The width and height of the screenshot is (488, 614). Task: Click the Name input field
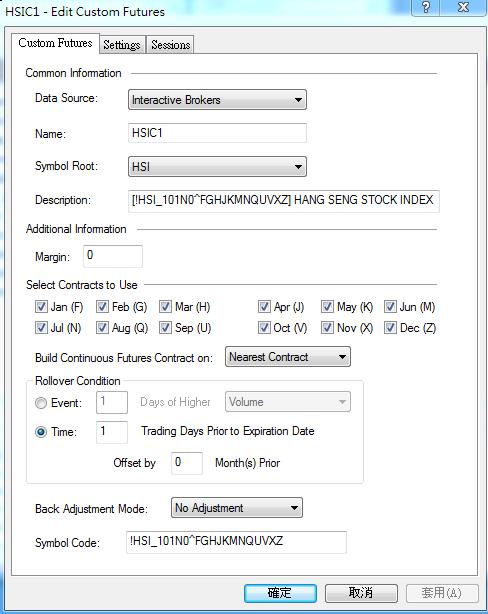[217, 133]
